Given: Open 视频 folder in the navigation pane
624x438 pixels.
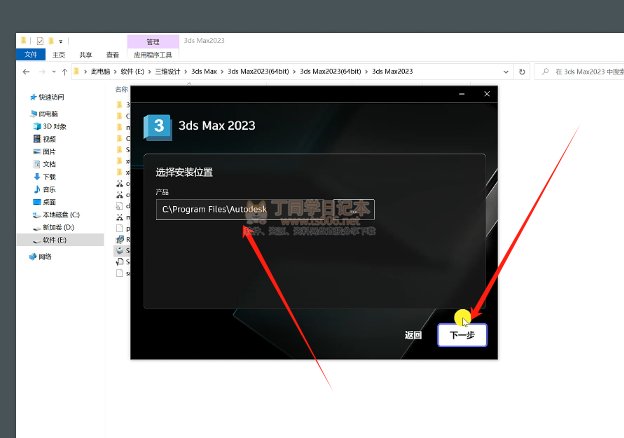Looking at the screenshot, I should 49,139.
